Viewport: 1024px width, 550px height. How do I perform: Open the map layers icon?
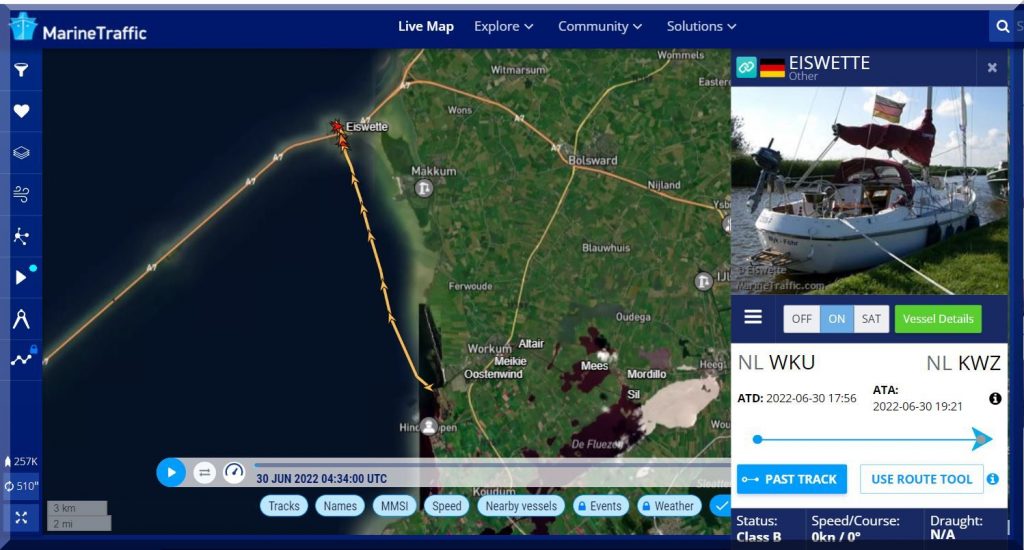click(22, 153)
